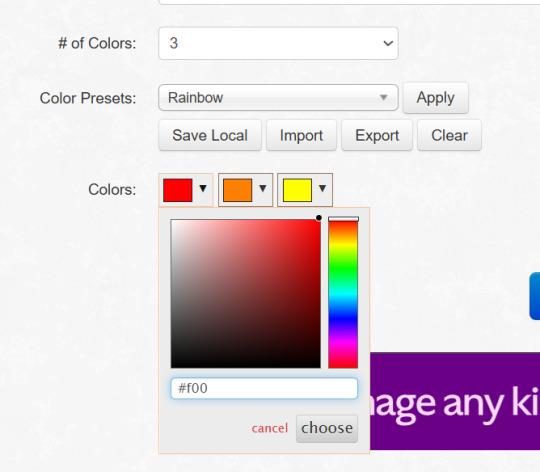Viewport: 540px width, 472px height.
Task: Select the red color swatch
Action: point(178,190)
